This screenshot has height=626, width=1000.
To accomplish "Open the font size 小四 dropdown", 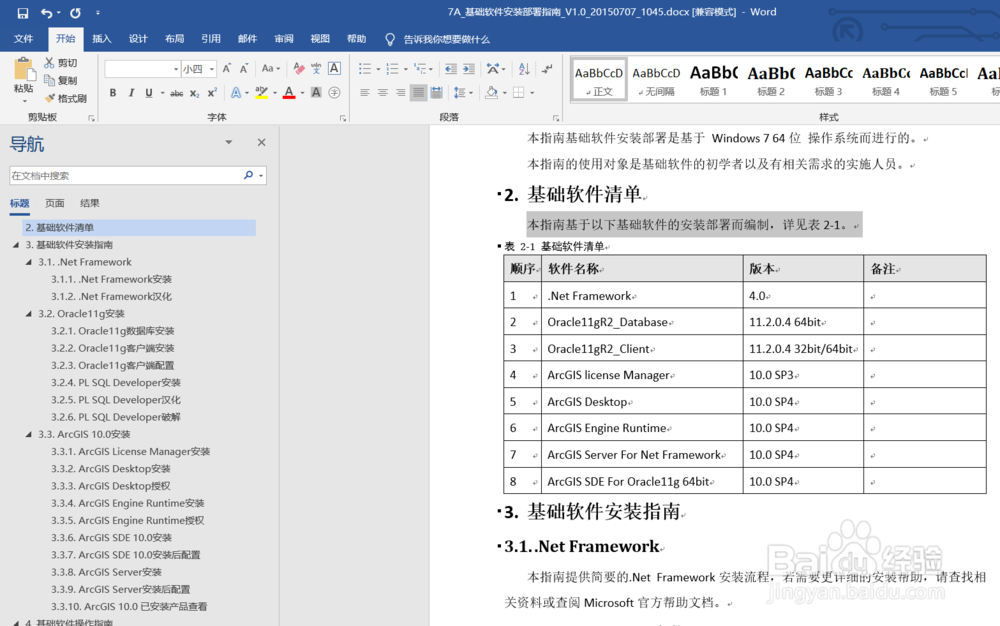I will click(x=212, y=69).
